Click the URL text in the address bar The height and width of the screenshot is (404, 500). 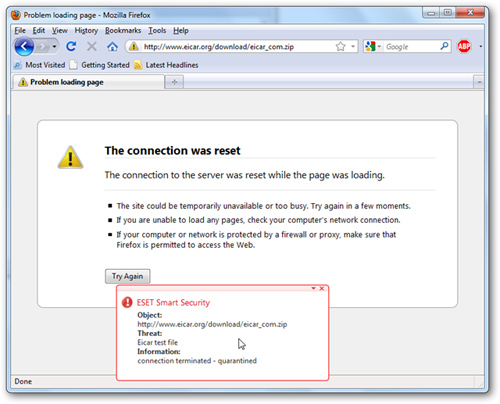point(219,47)
